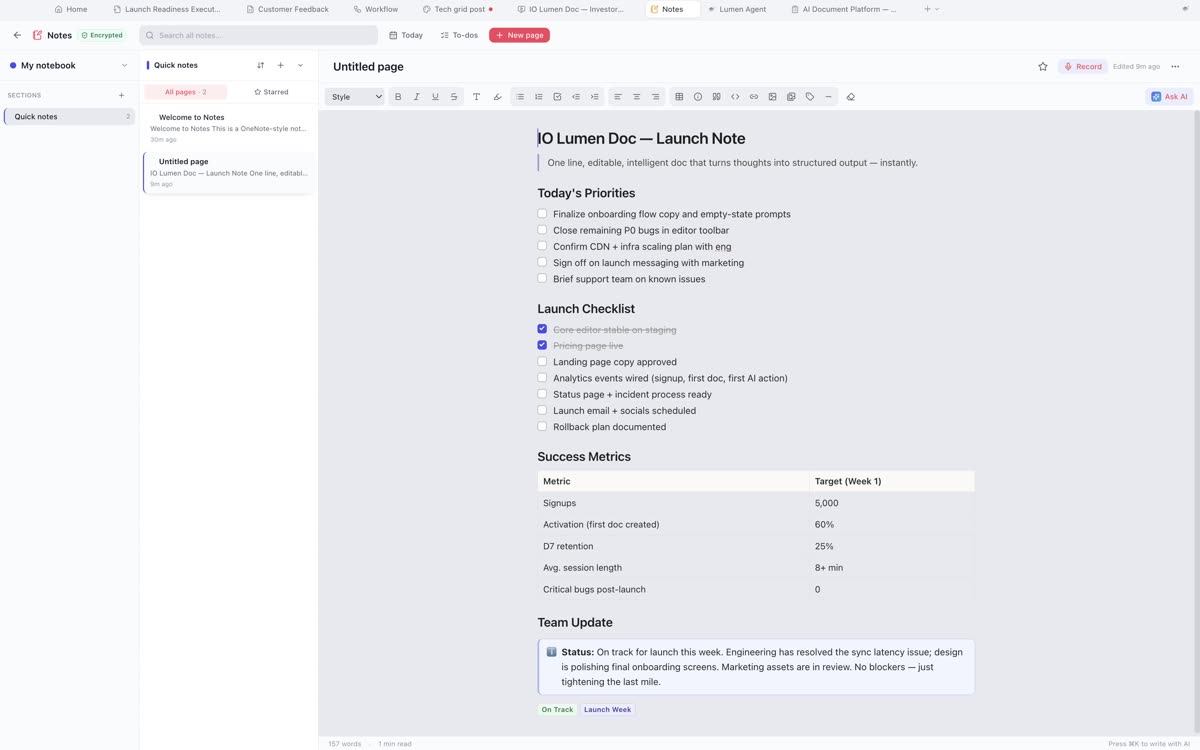
Task: Add a new page to Quick notes
Action: pyautogui.click(x=281, y=65)
